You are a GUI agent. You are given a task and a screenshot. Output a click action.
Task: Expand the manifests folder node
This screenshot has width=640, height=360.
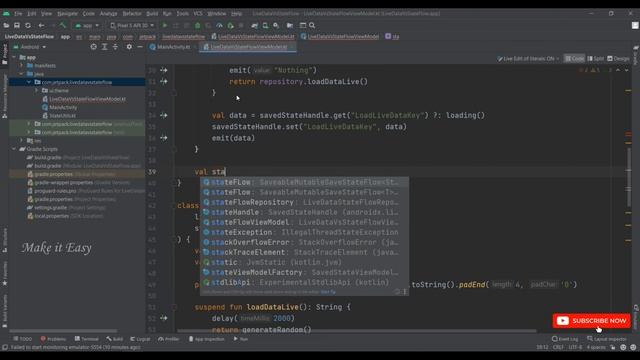tap(22, 65)
